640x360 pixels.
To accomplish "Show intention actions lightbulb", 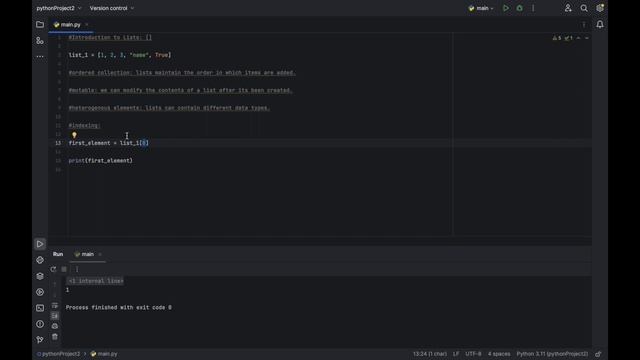I will (74, 135).
